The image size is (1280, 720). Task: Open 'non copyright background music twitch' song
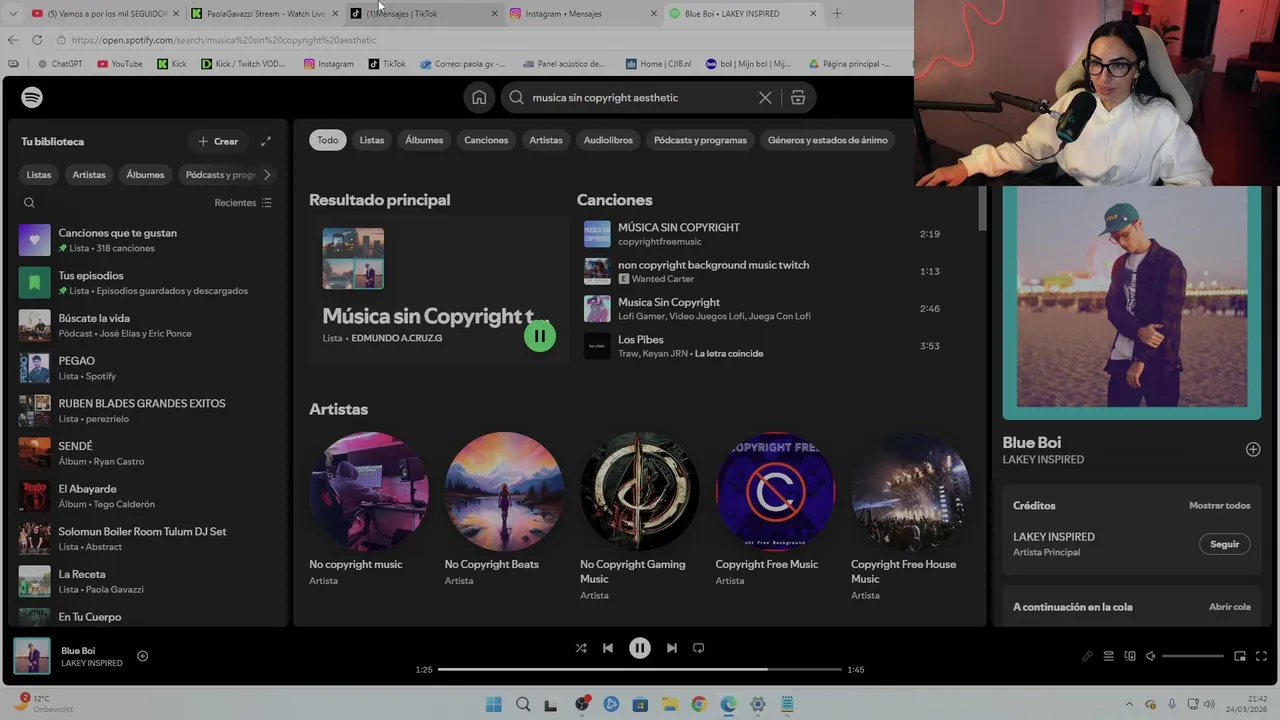point(762,271)
